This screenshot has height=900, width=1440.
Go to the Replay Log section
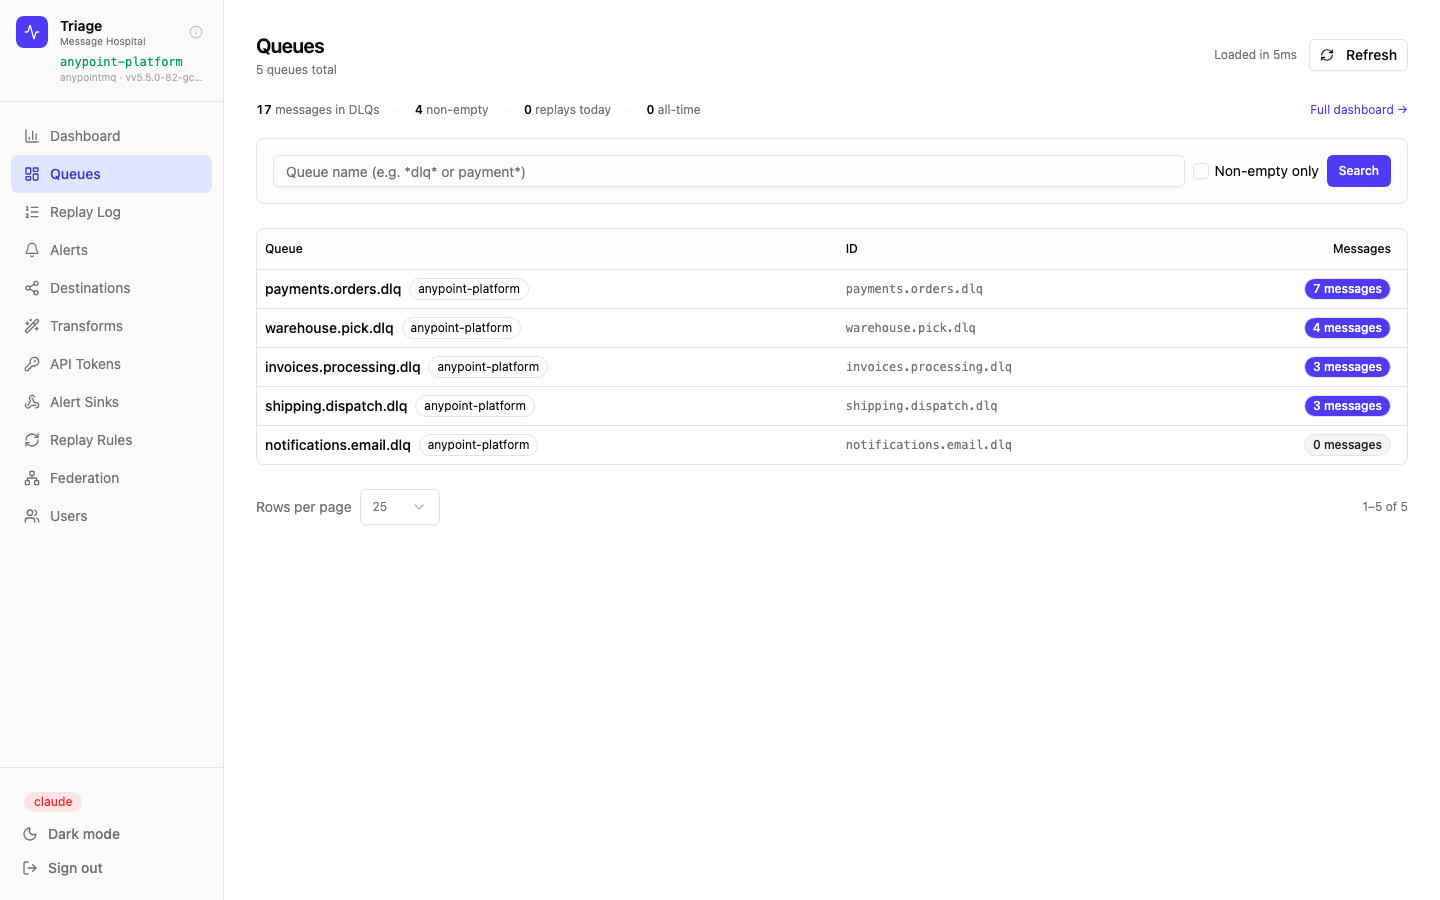pyautogui.click(x=111, y=212)
